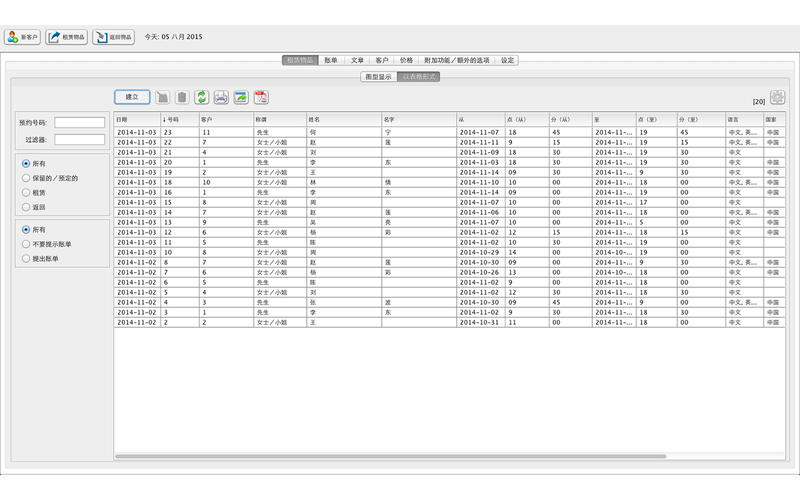The height and width of the screenshot is (500, 800).
Task: Click number 16 in the 号码 column
Action: 168,192
